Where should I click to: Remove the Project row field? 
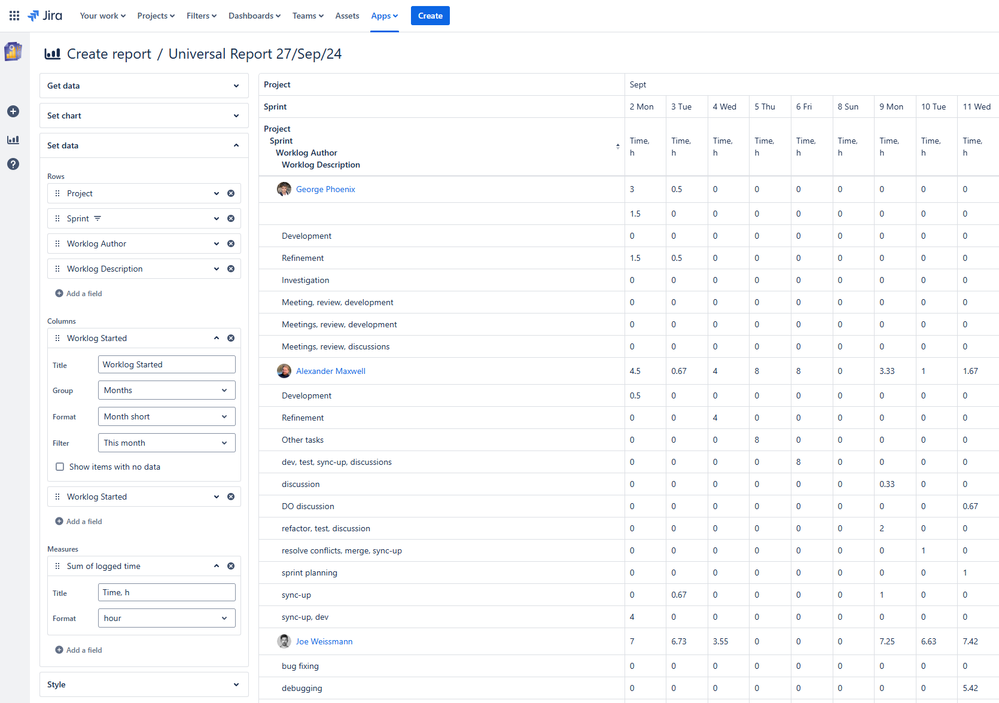[x=231, y=193]
